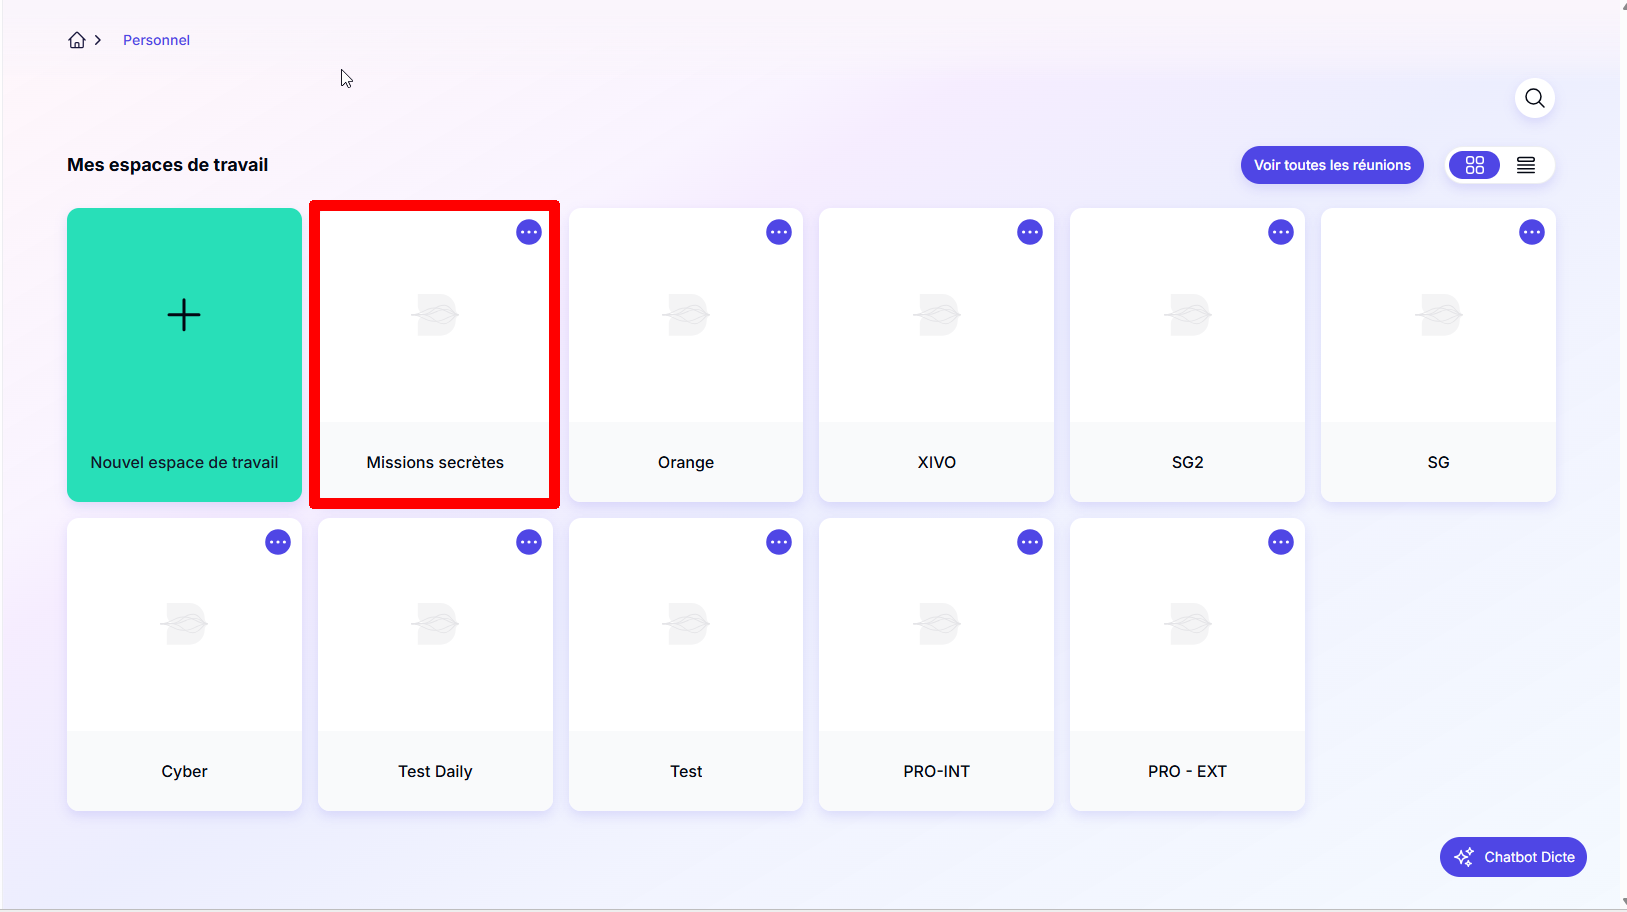
Task: Open options menu for Orange workspace
Action: coord(779,232)
